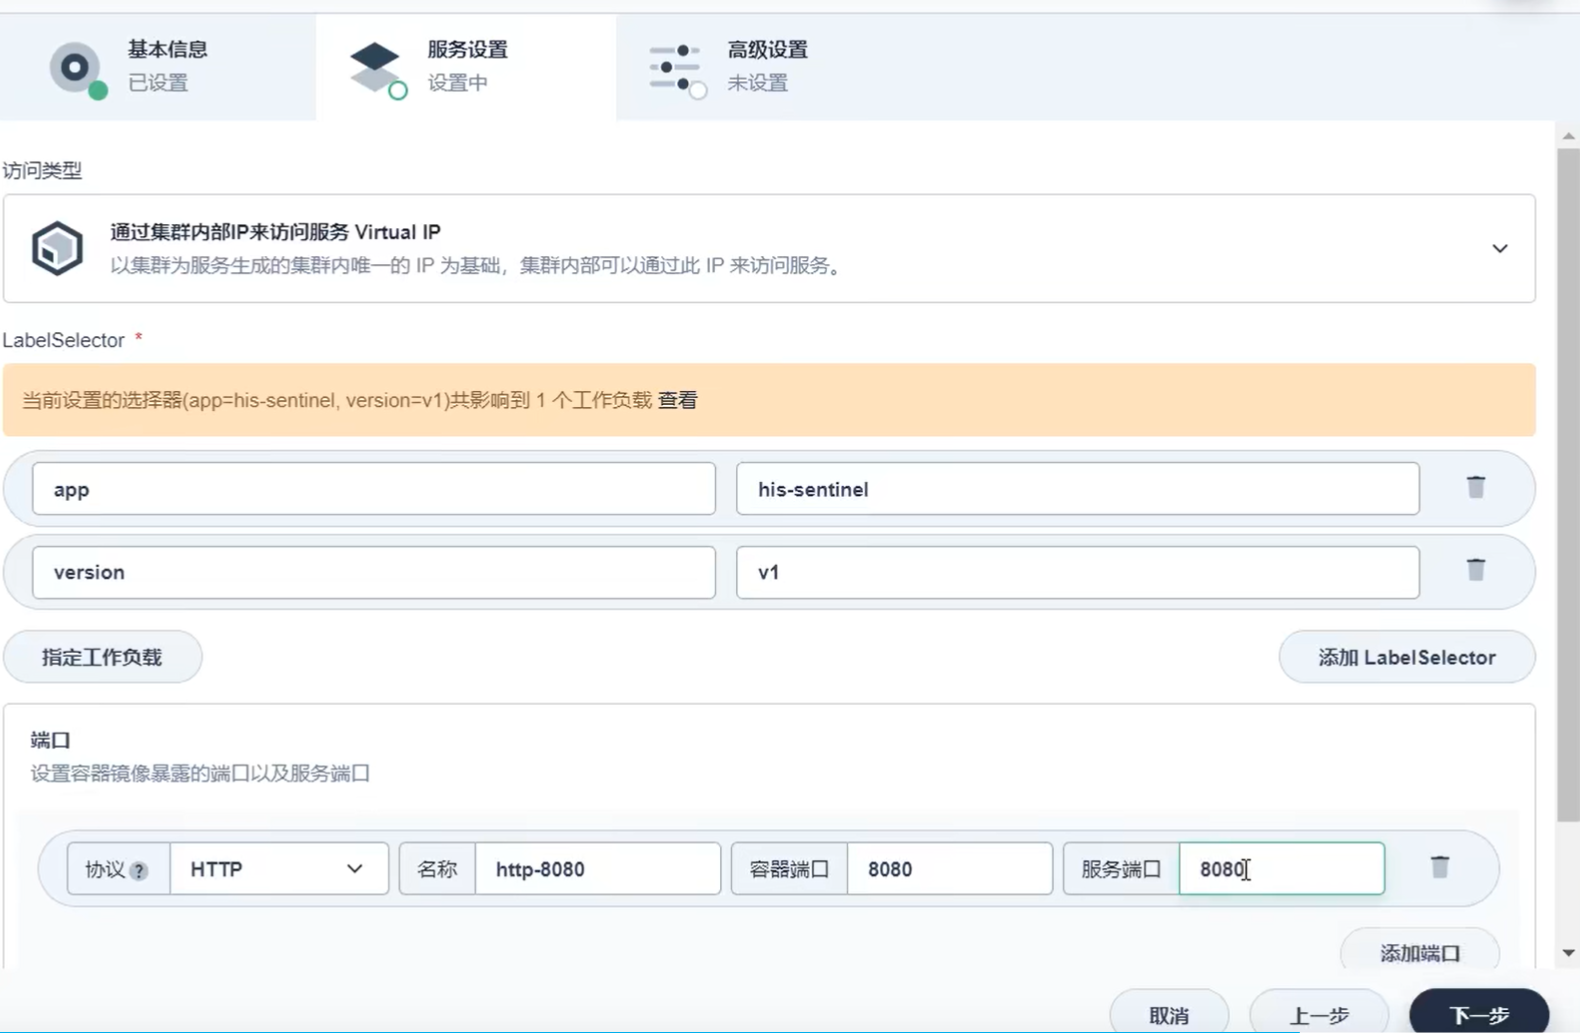Expand the 访问类型 Virtual IP dropdown
Image resolution: width=1580 pixels, height=1033 pixels.
pos(1500,248)
